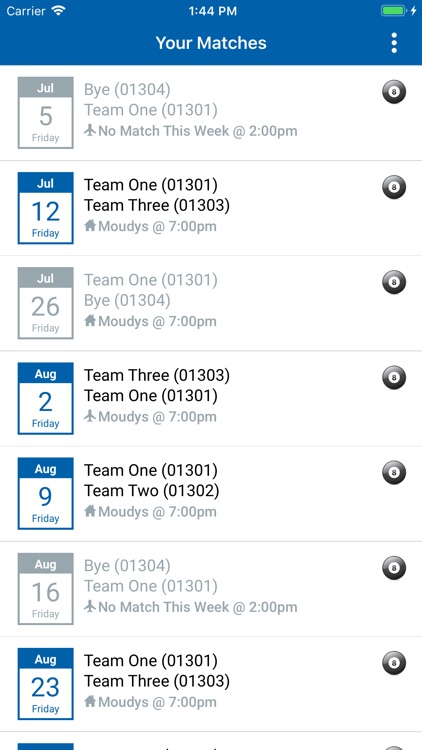Select the Aug 16 grayed calendar tile
Screen dimensions: 422x750
[x=45, y=589]
